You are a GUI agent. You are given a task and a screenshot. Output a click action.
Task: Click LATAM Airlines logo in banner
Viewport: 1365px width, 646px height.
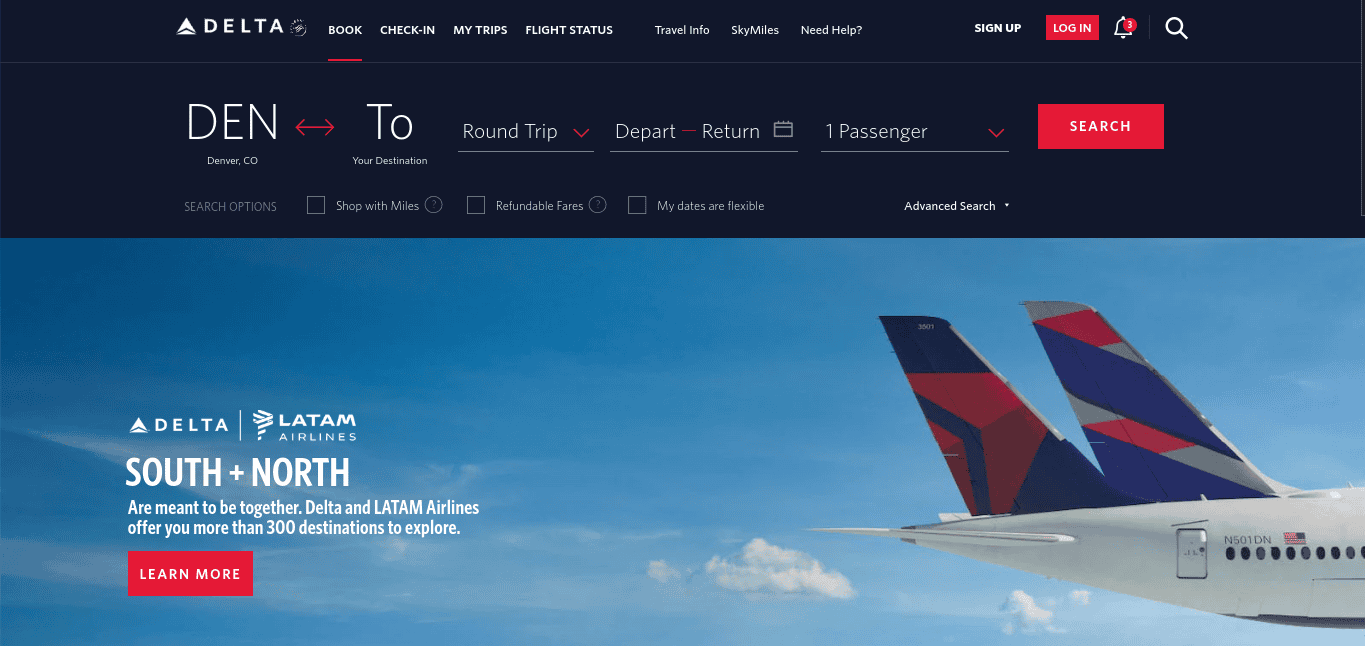click(304, 425)
